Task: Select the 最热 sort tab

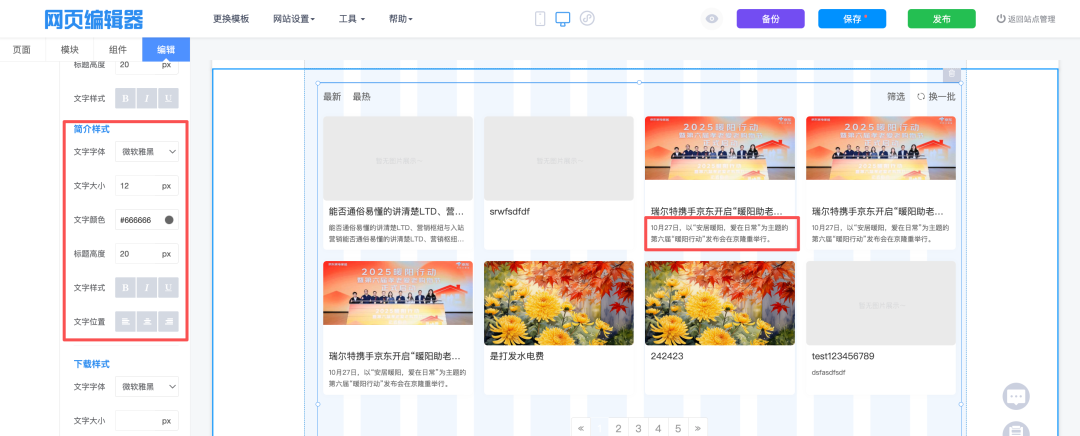Action: (x=362, y=97)
